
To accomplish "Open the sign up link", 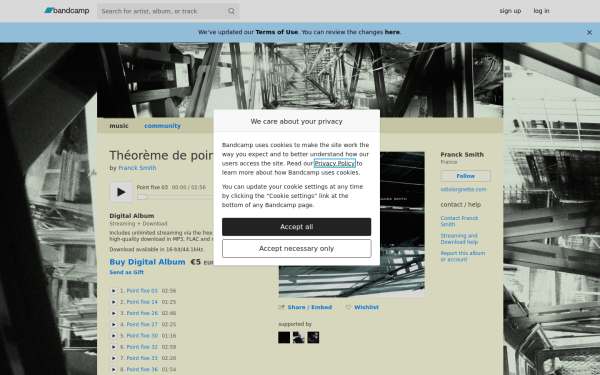I will [x=510, y=11].
